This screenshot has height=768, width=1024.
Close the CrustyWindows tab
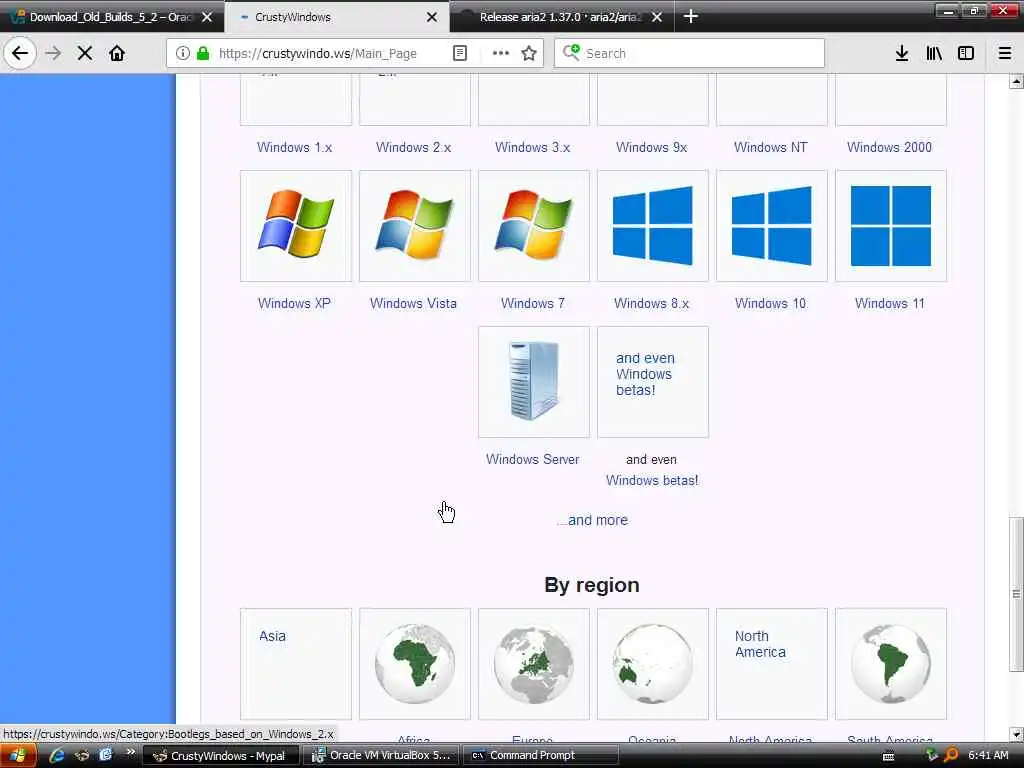pyautogui.click(x=432, y=17)
